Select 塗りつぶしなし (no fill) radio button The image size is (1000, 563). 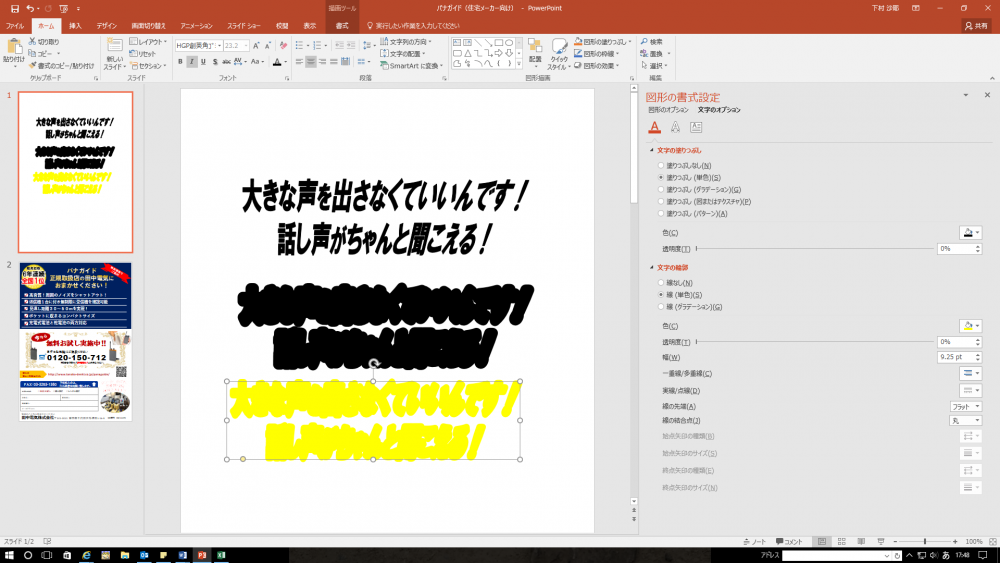tap(660, 165)
